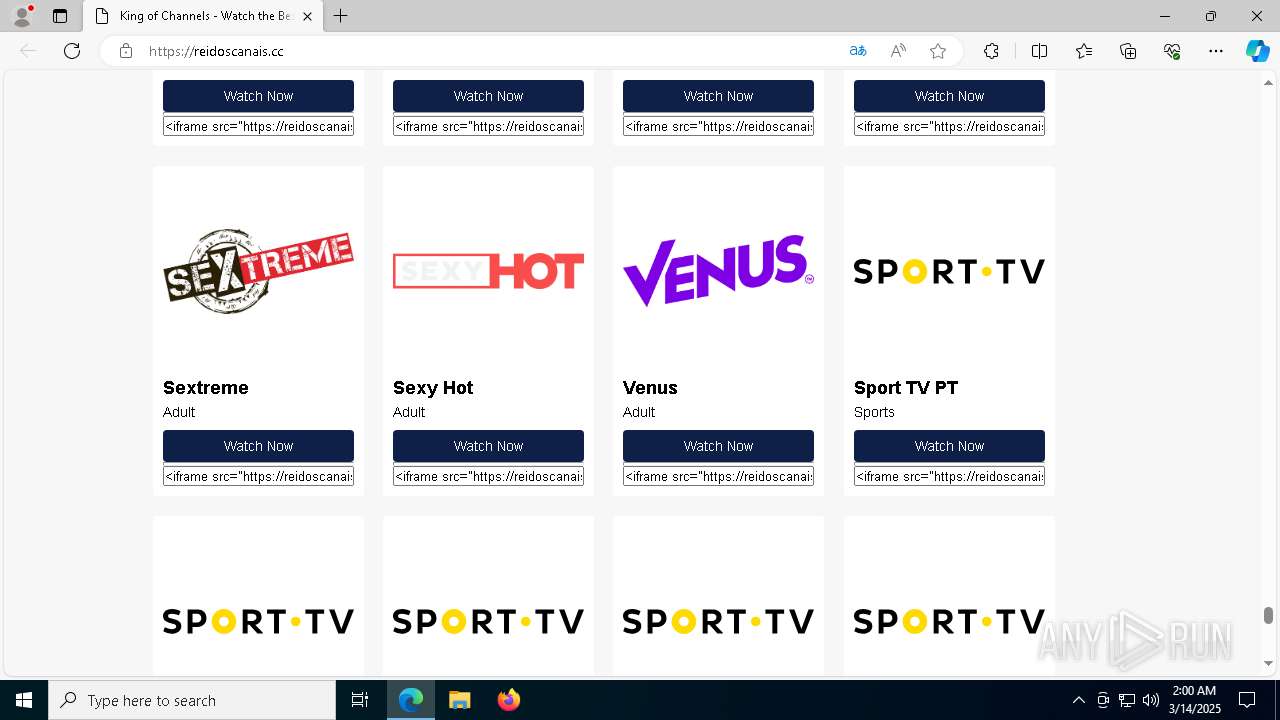Open File Explorer from taskbar
Screen dimensions: 1280x720
tap(459, 700)
